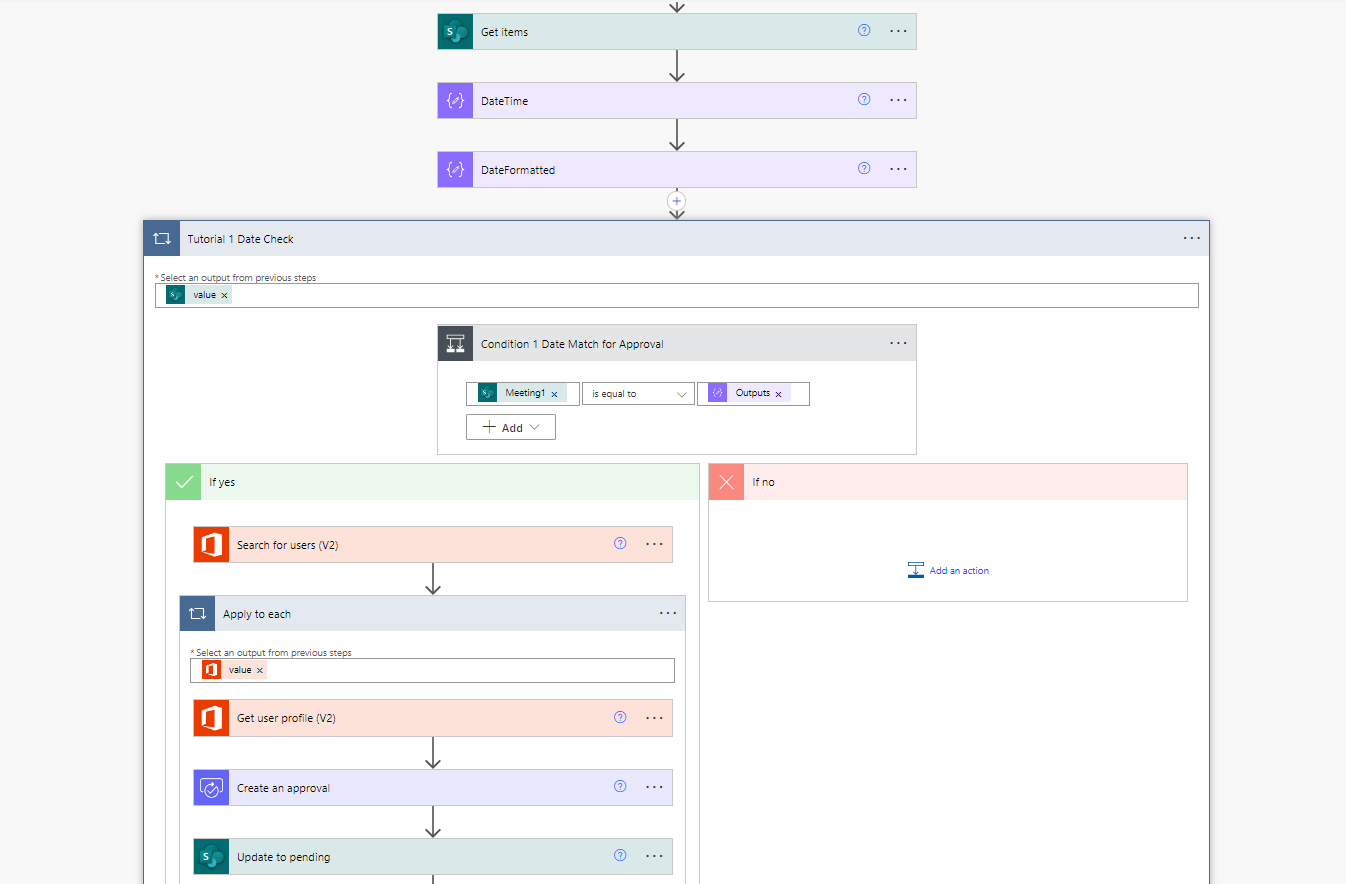
Task: Collapse the If no branch header
Action: point(948,482)
